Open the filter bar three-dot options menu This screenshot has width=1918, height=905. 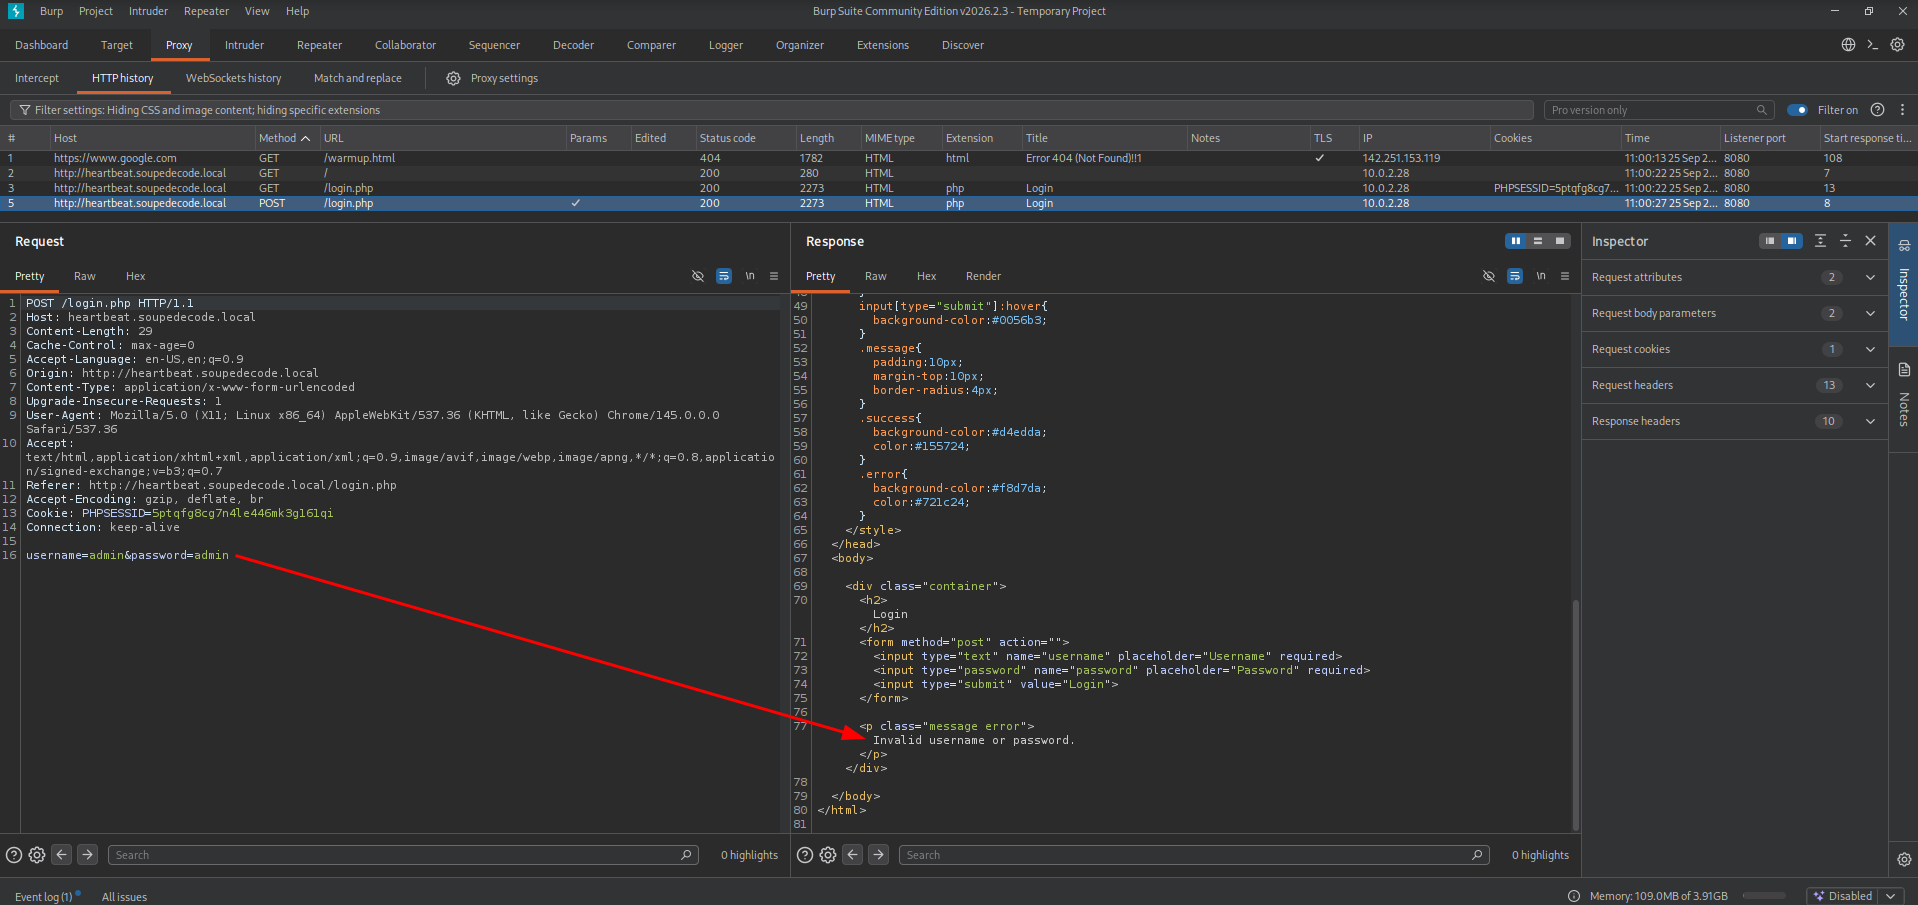(1902, 110)
